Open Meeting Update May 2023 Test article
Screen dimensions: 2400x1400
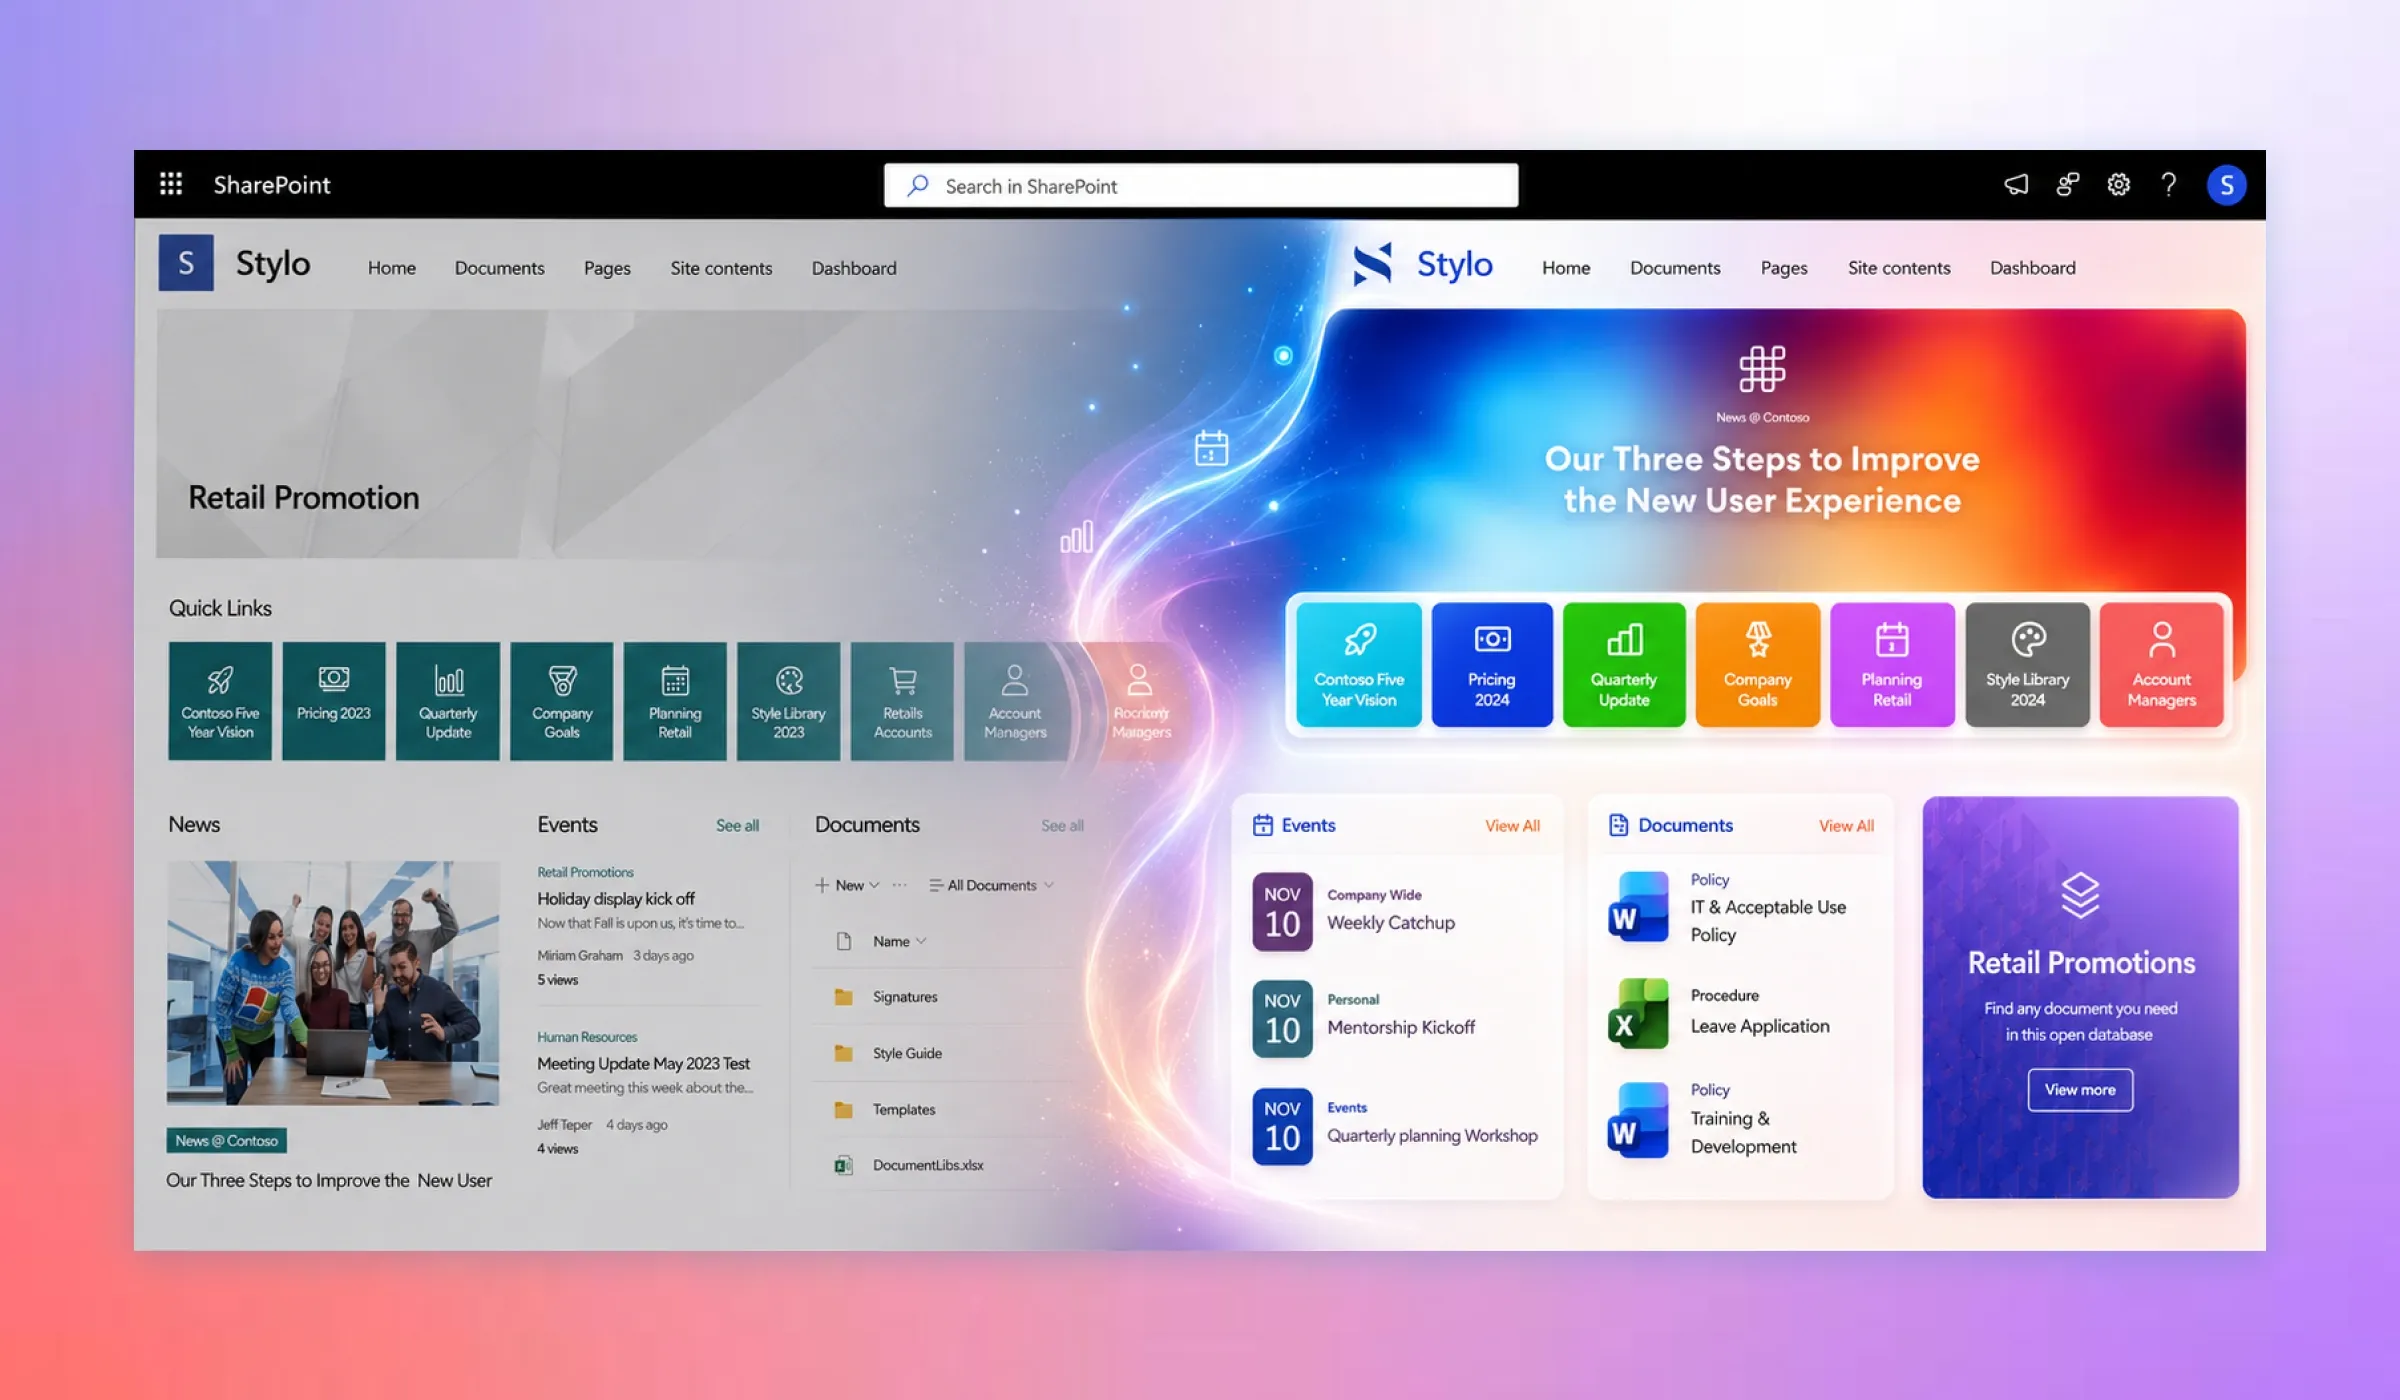(x=643, y=1063)
